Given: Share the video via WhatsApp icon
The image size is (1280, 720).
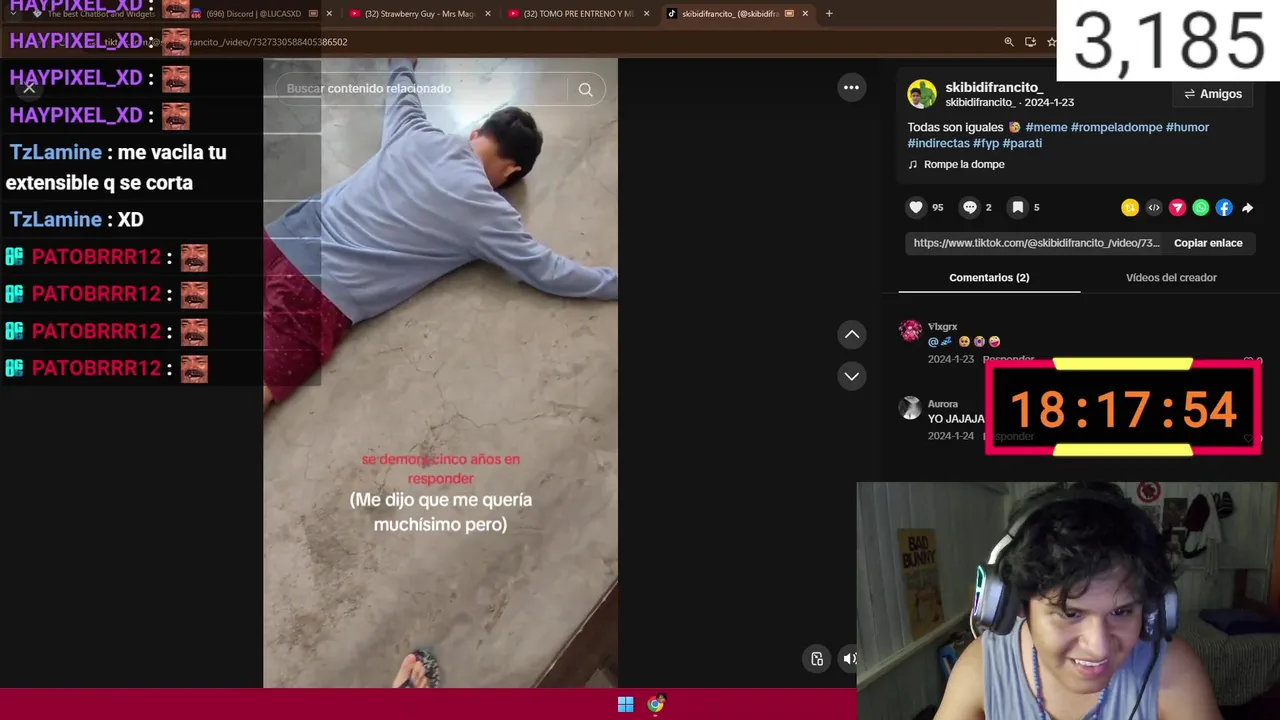Looking at the screenshot, I should point(1201,208).
